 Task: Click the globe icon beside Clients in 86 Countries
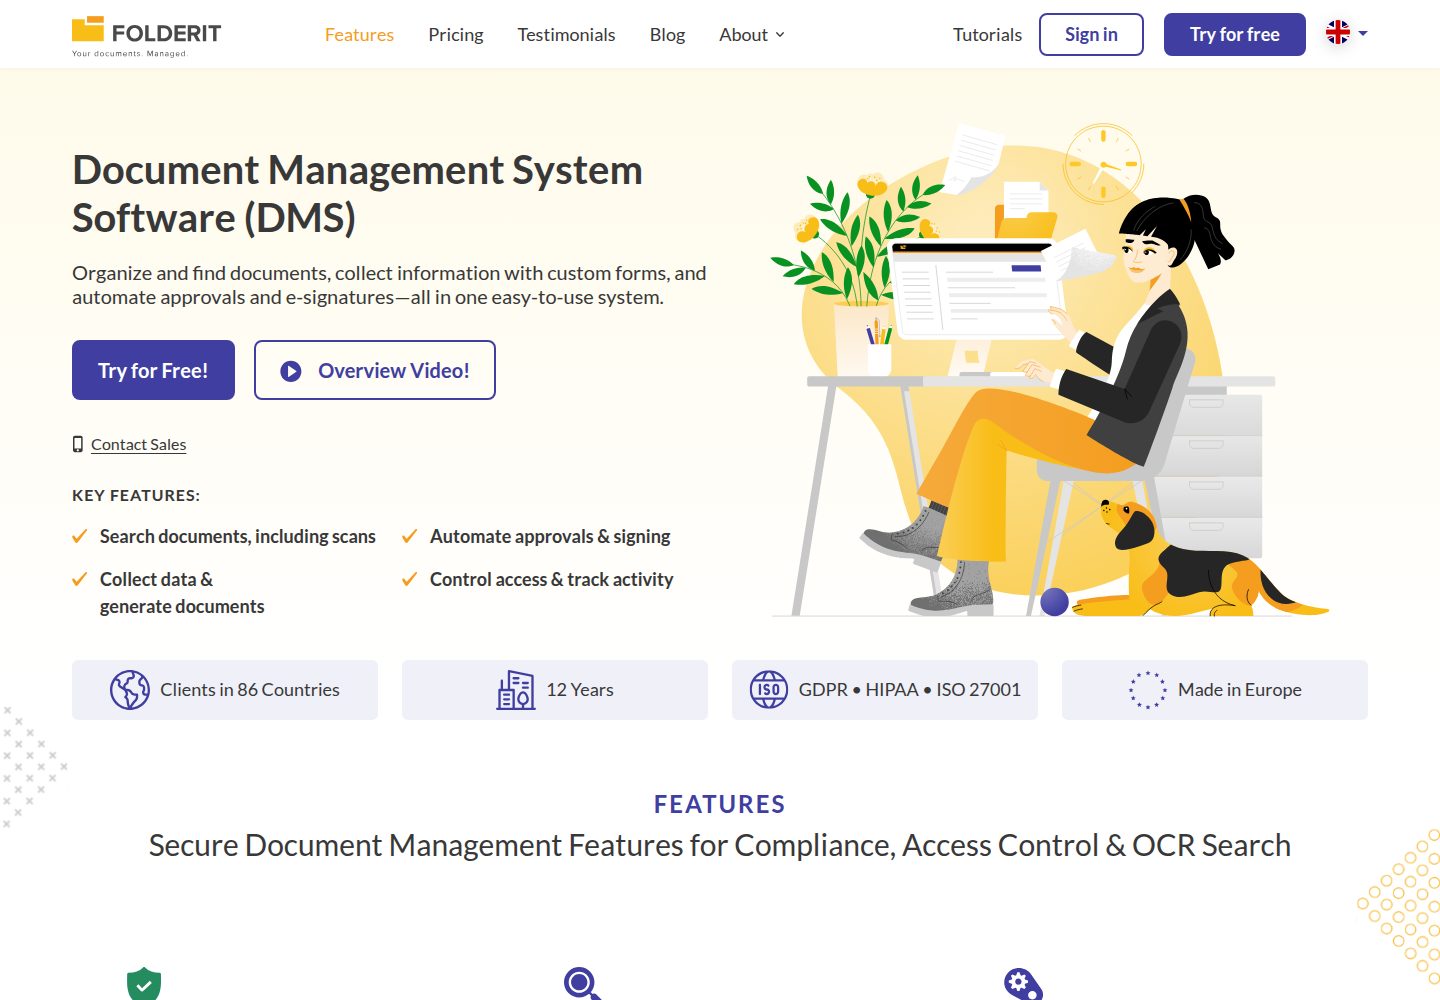tap(130, 690)
